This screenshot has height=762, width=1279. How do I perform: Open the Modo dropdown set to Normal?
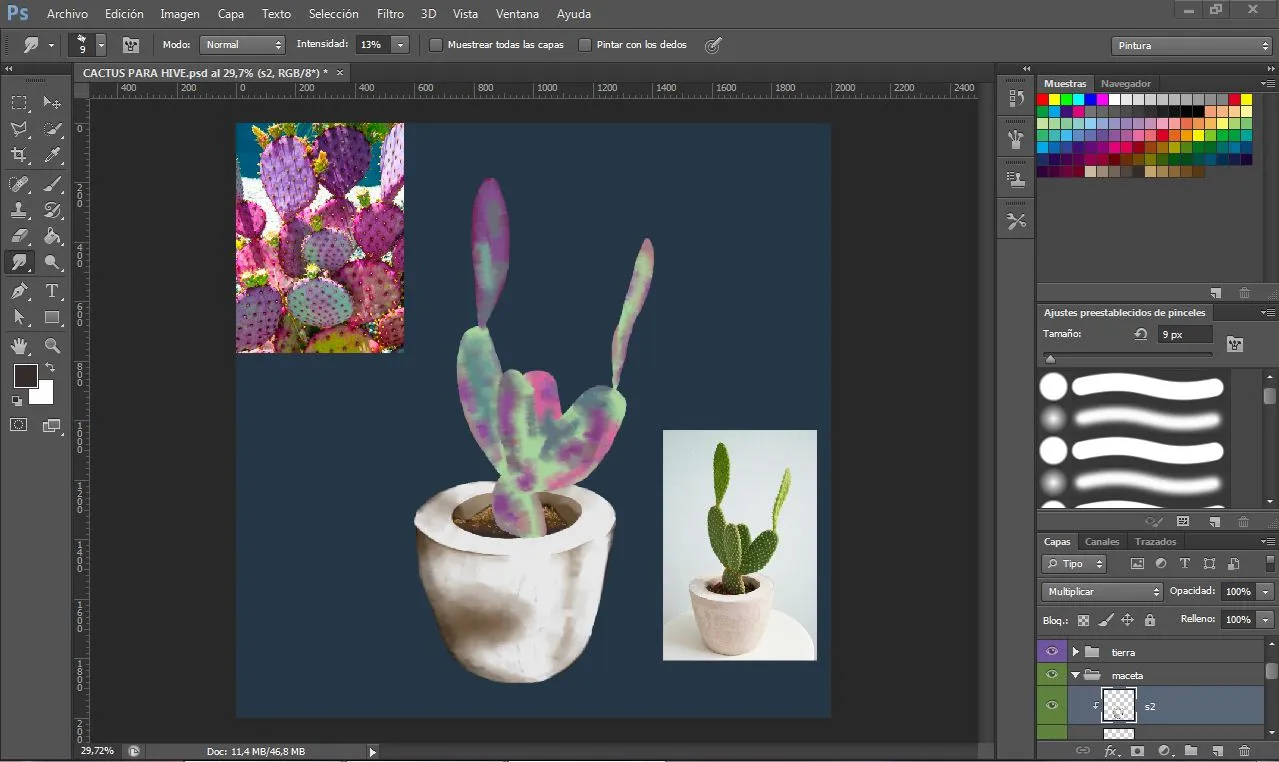coord(243,45)
